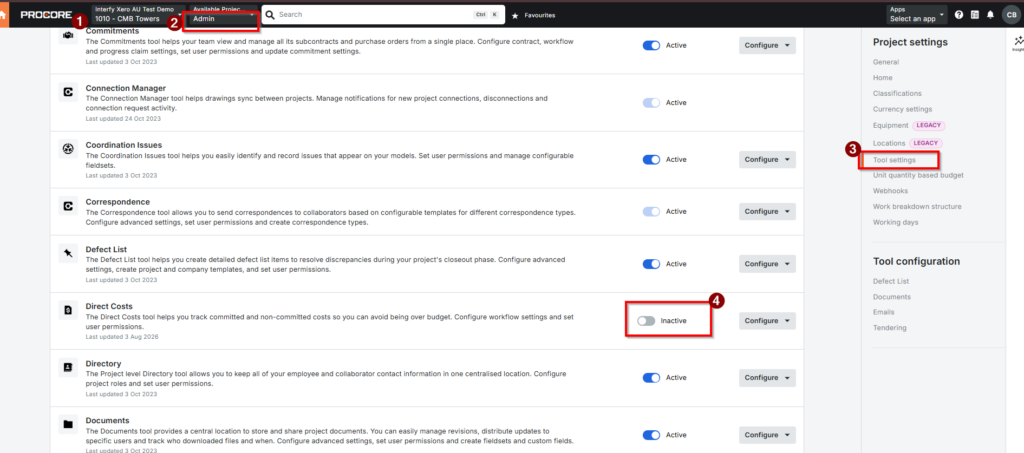Open the Configure dropdown for Directory

tap(767, 377)
